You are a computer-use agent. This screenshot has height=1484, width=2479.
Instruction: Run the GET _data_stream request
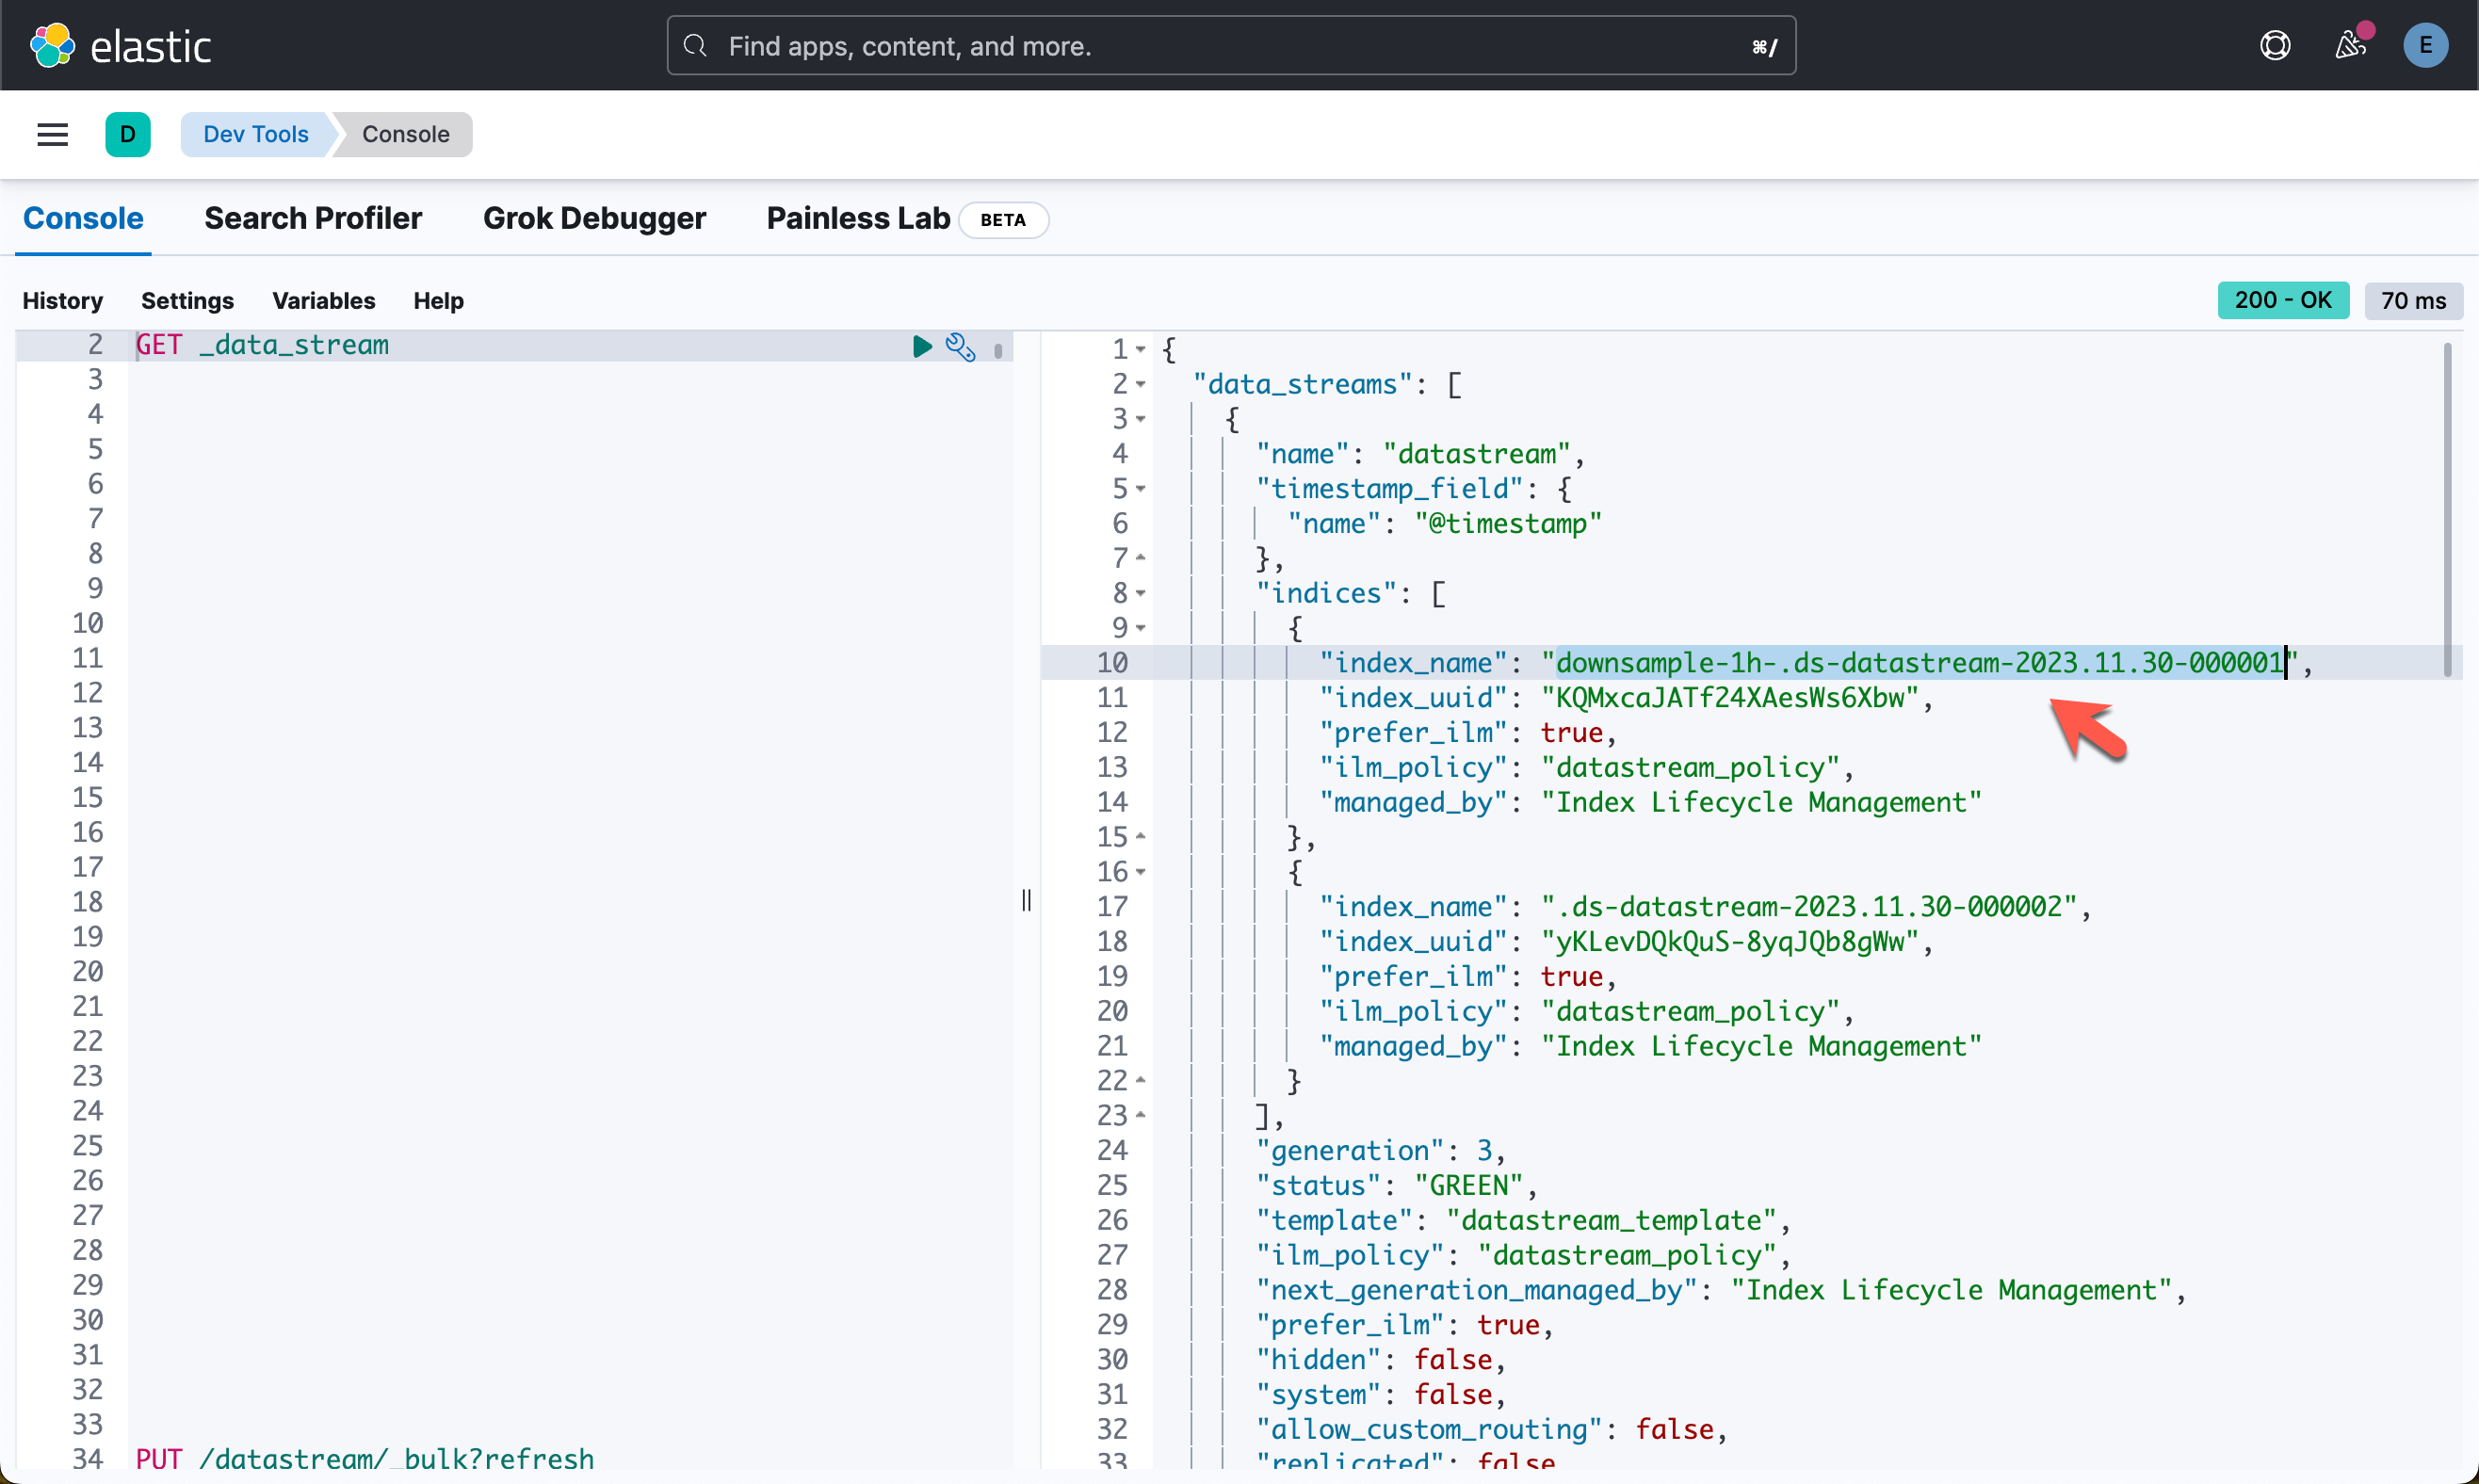coord(921,346)
